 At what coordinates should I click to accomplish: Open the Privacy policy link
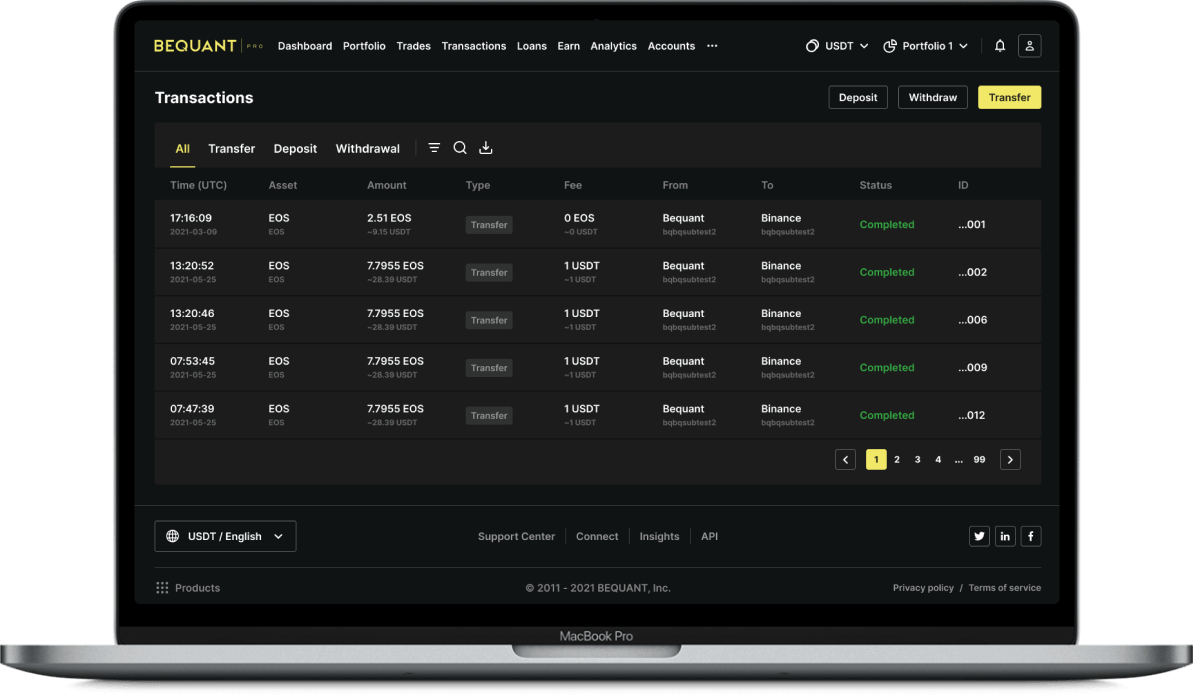tap(923, 588)
